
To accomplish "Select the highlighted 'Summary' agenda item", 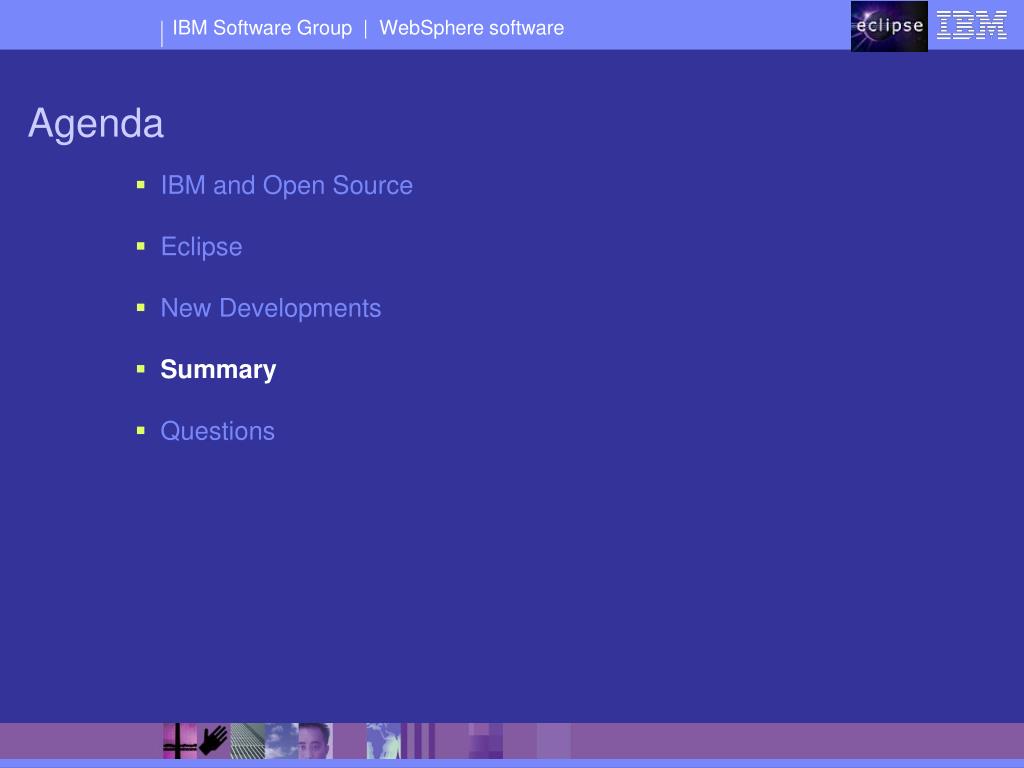I will [x=218, y=370].
